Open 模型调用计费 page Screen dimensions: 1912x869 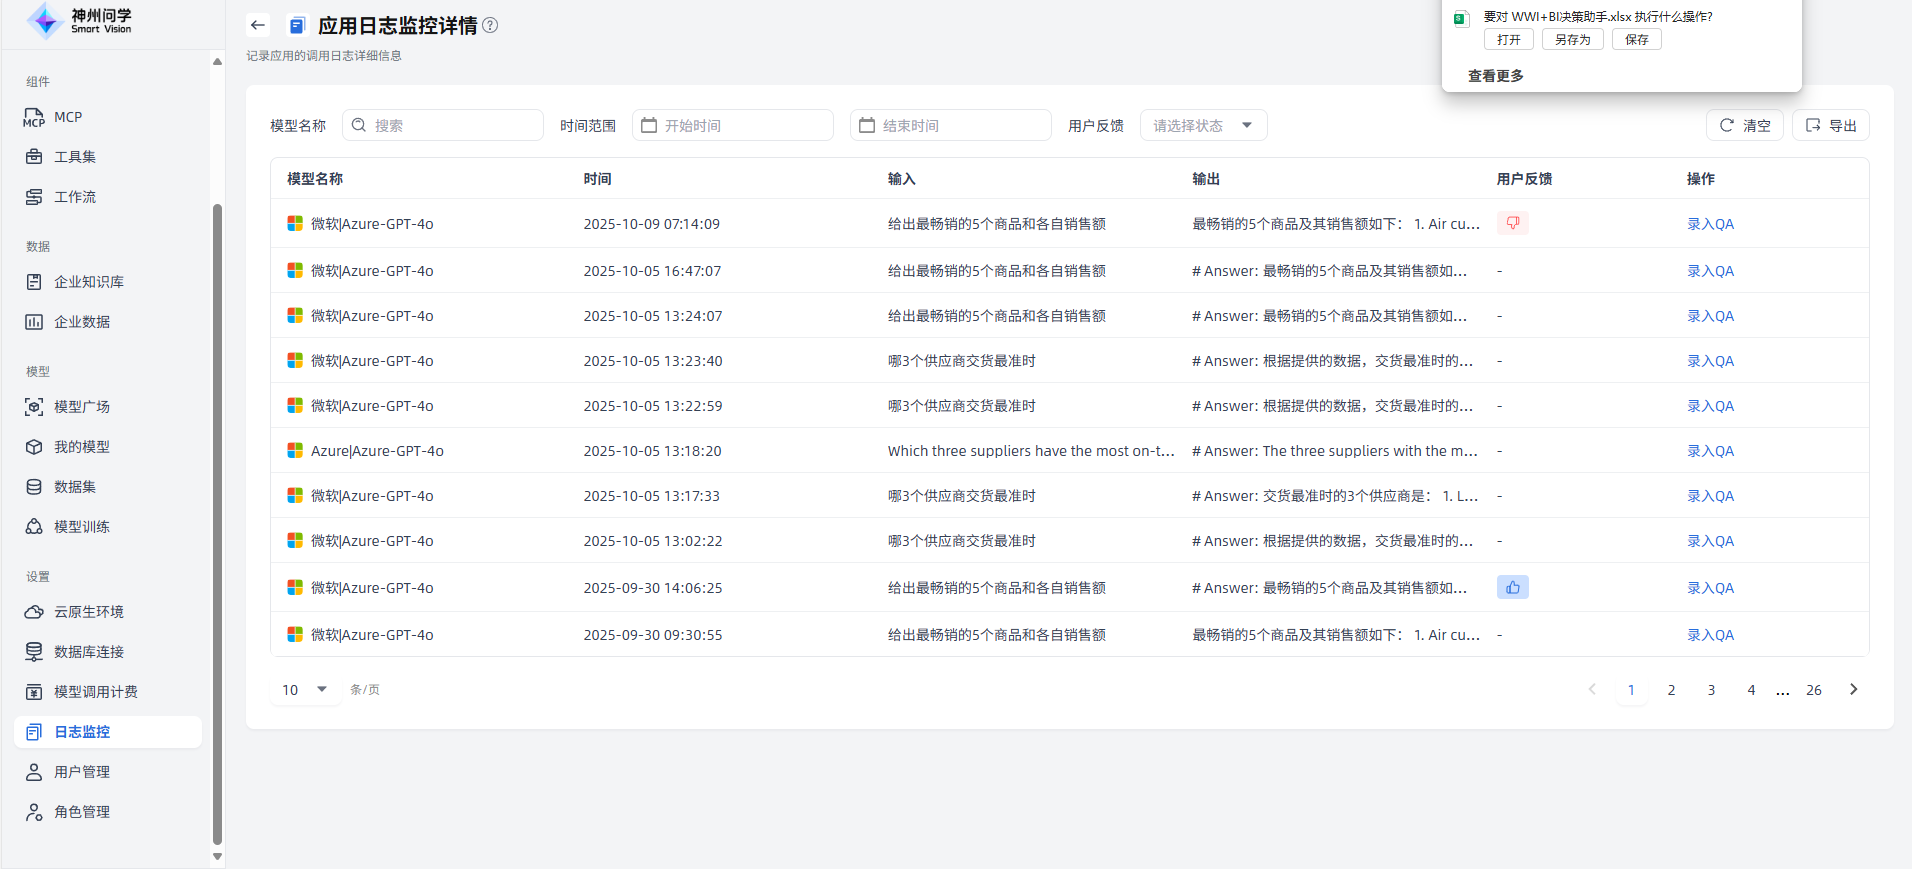tap(95, 692)
